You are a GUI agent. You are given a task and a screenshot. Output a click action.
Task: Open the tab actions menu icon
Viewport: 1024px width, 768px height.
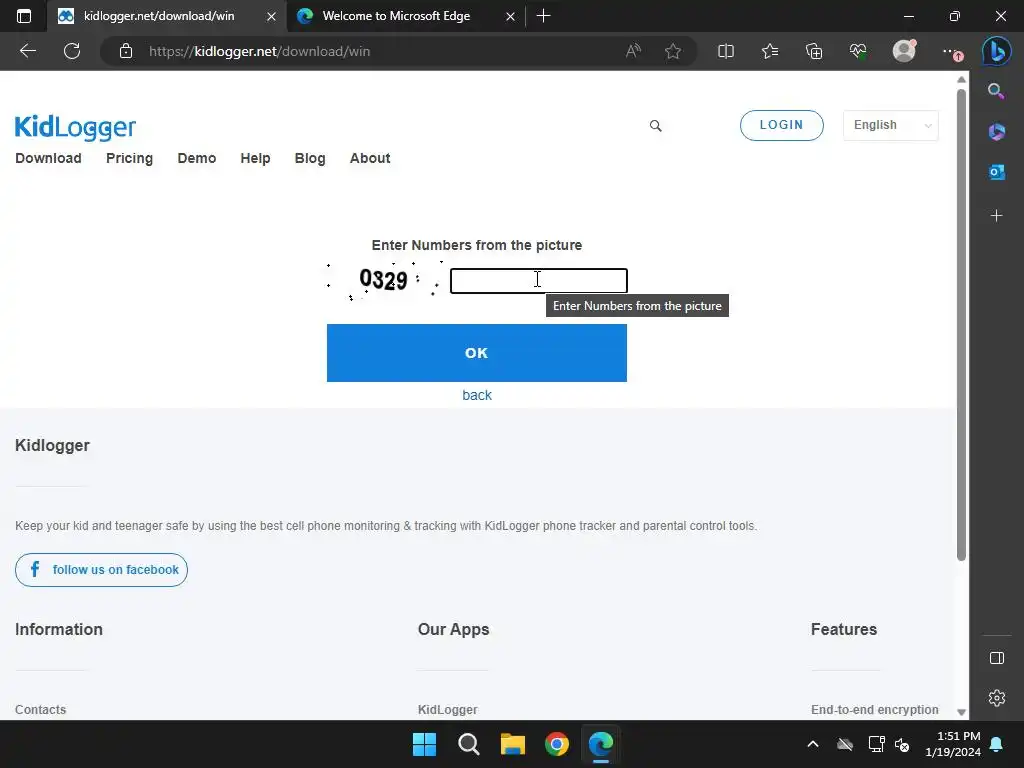(24, 16)
